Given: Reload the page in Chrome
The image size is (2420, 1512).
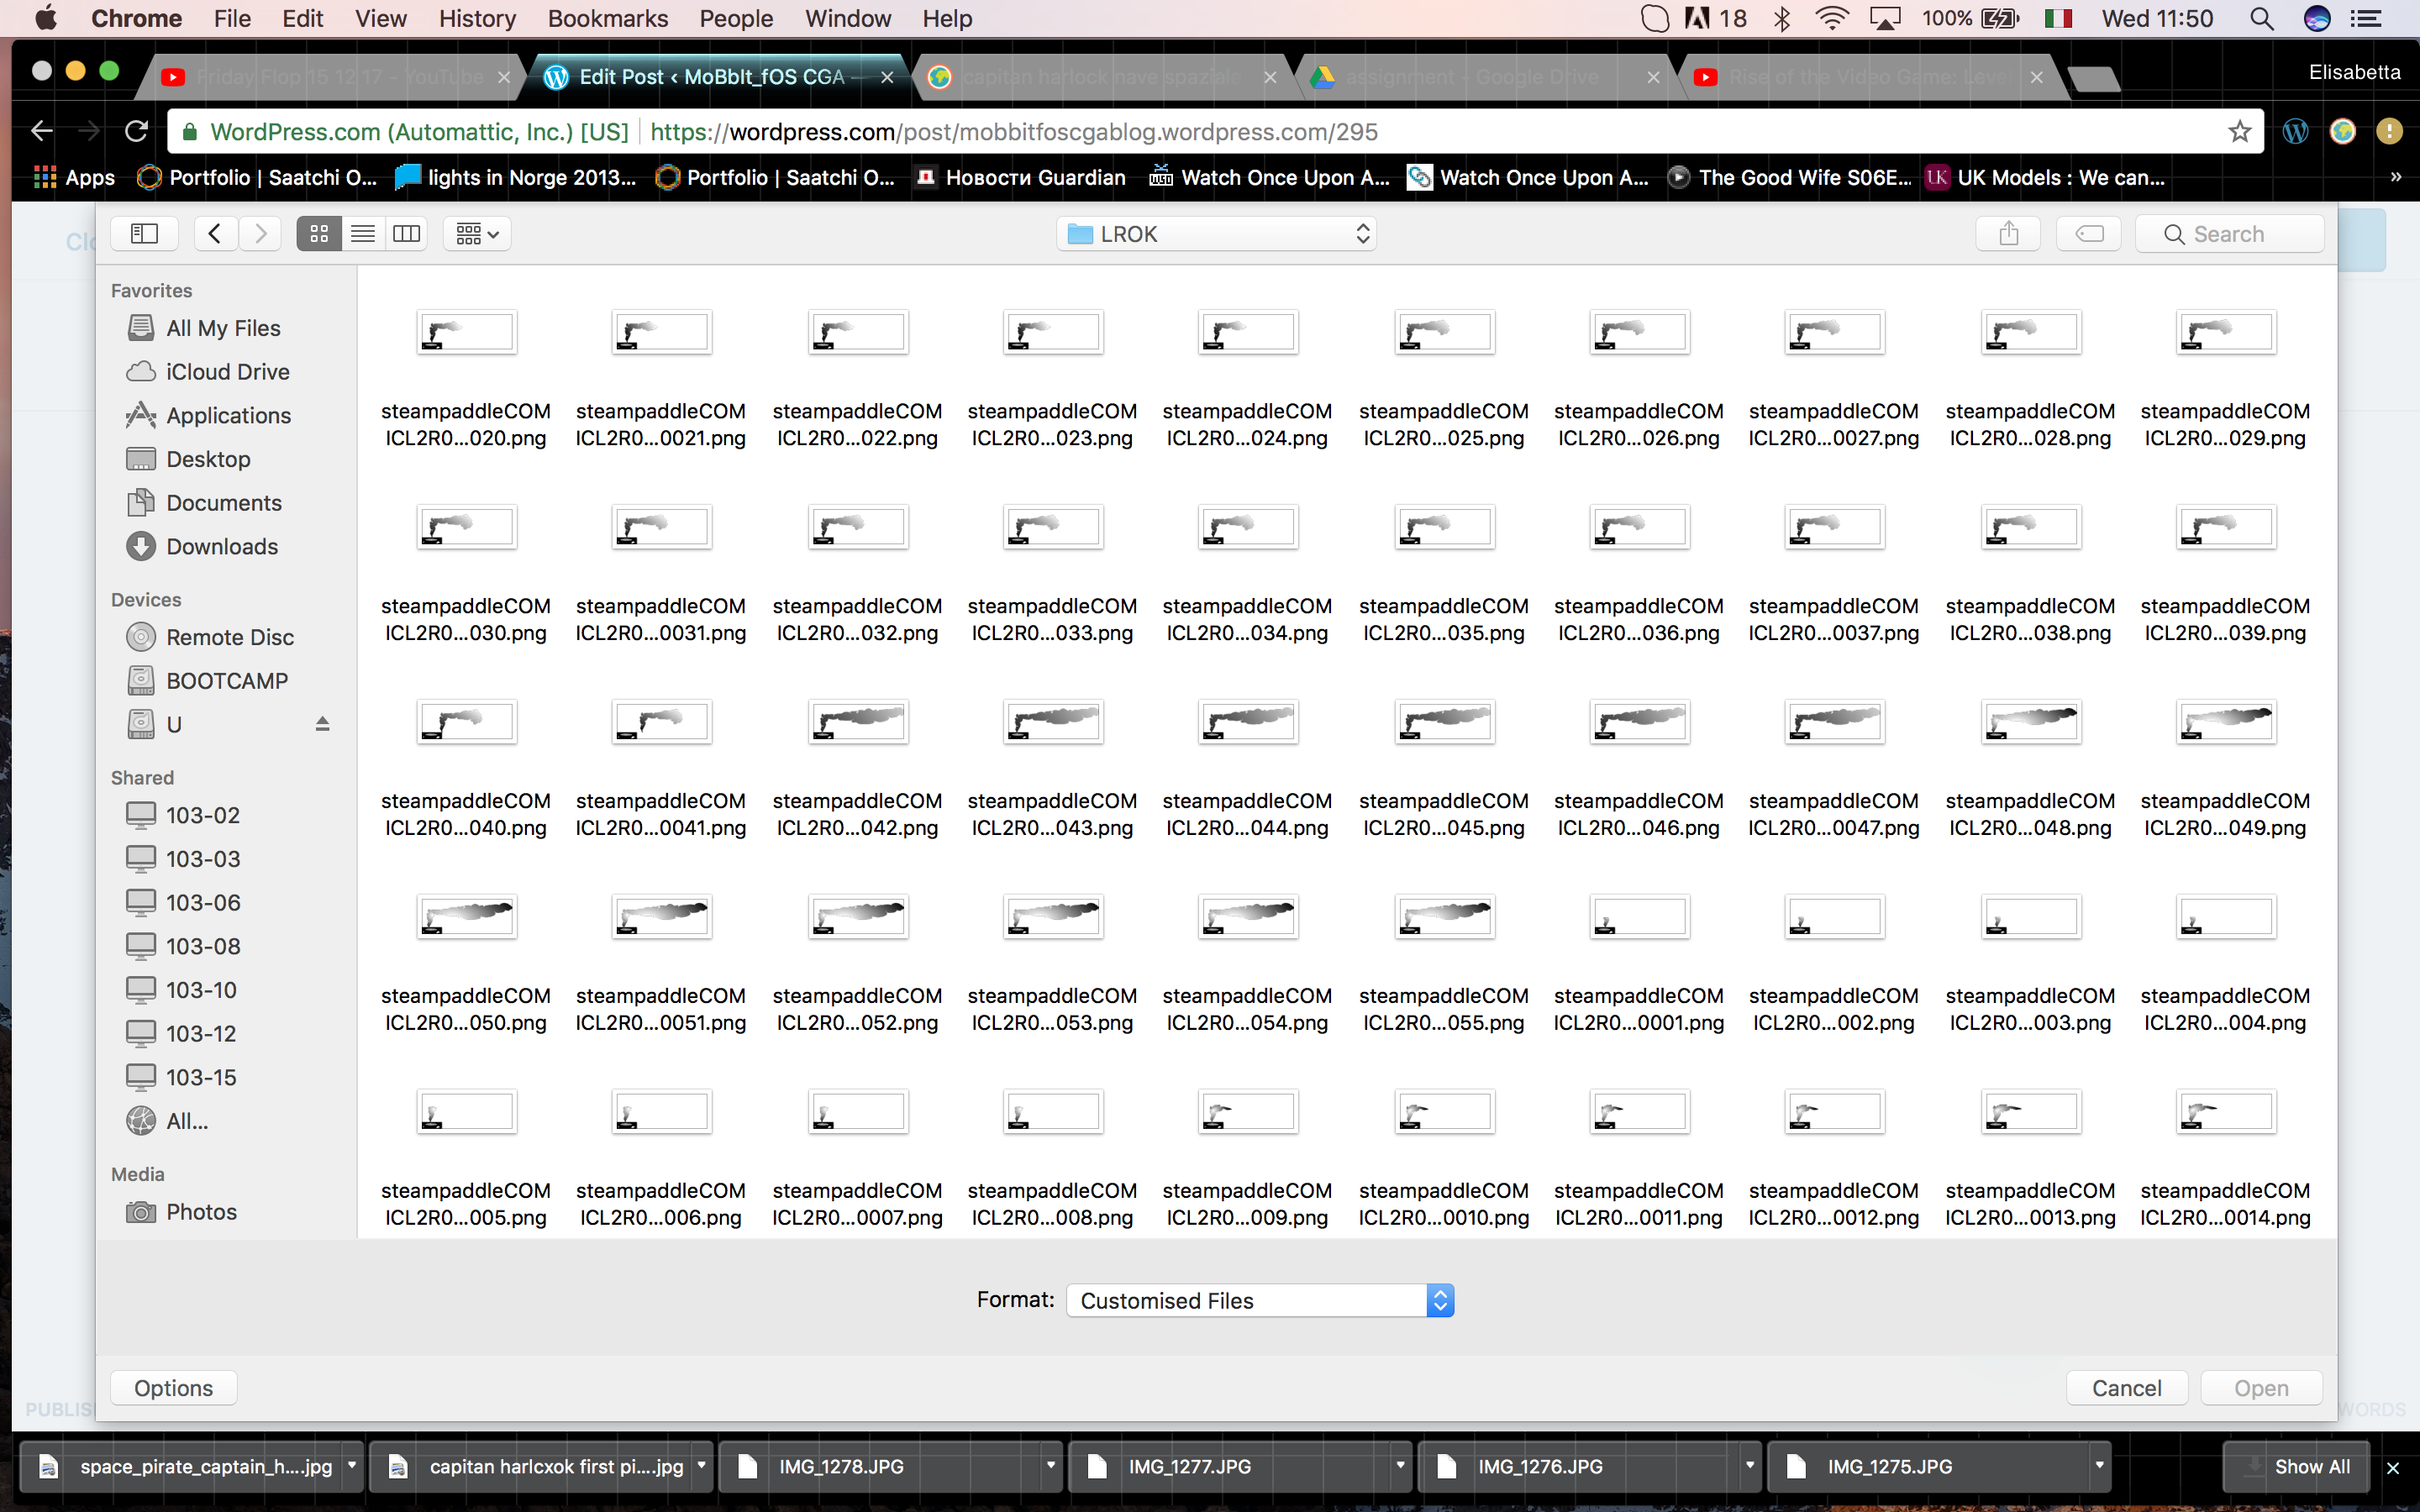Looking at the screenshot, I should (136, 131).
